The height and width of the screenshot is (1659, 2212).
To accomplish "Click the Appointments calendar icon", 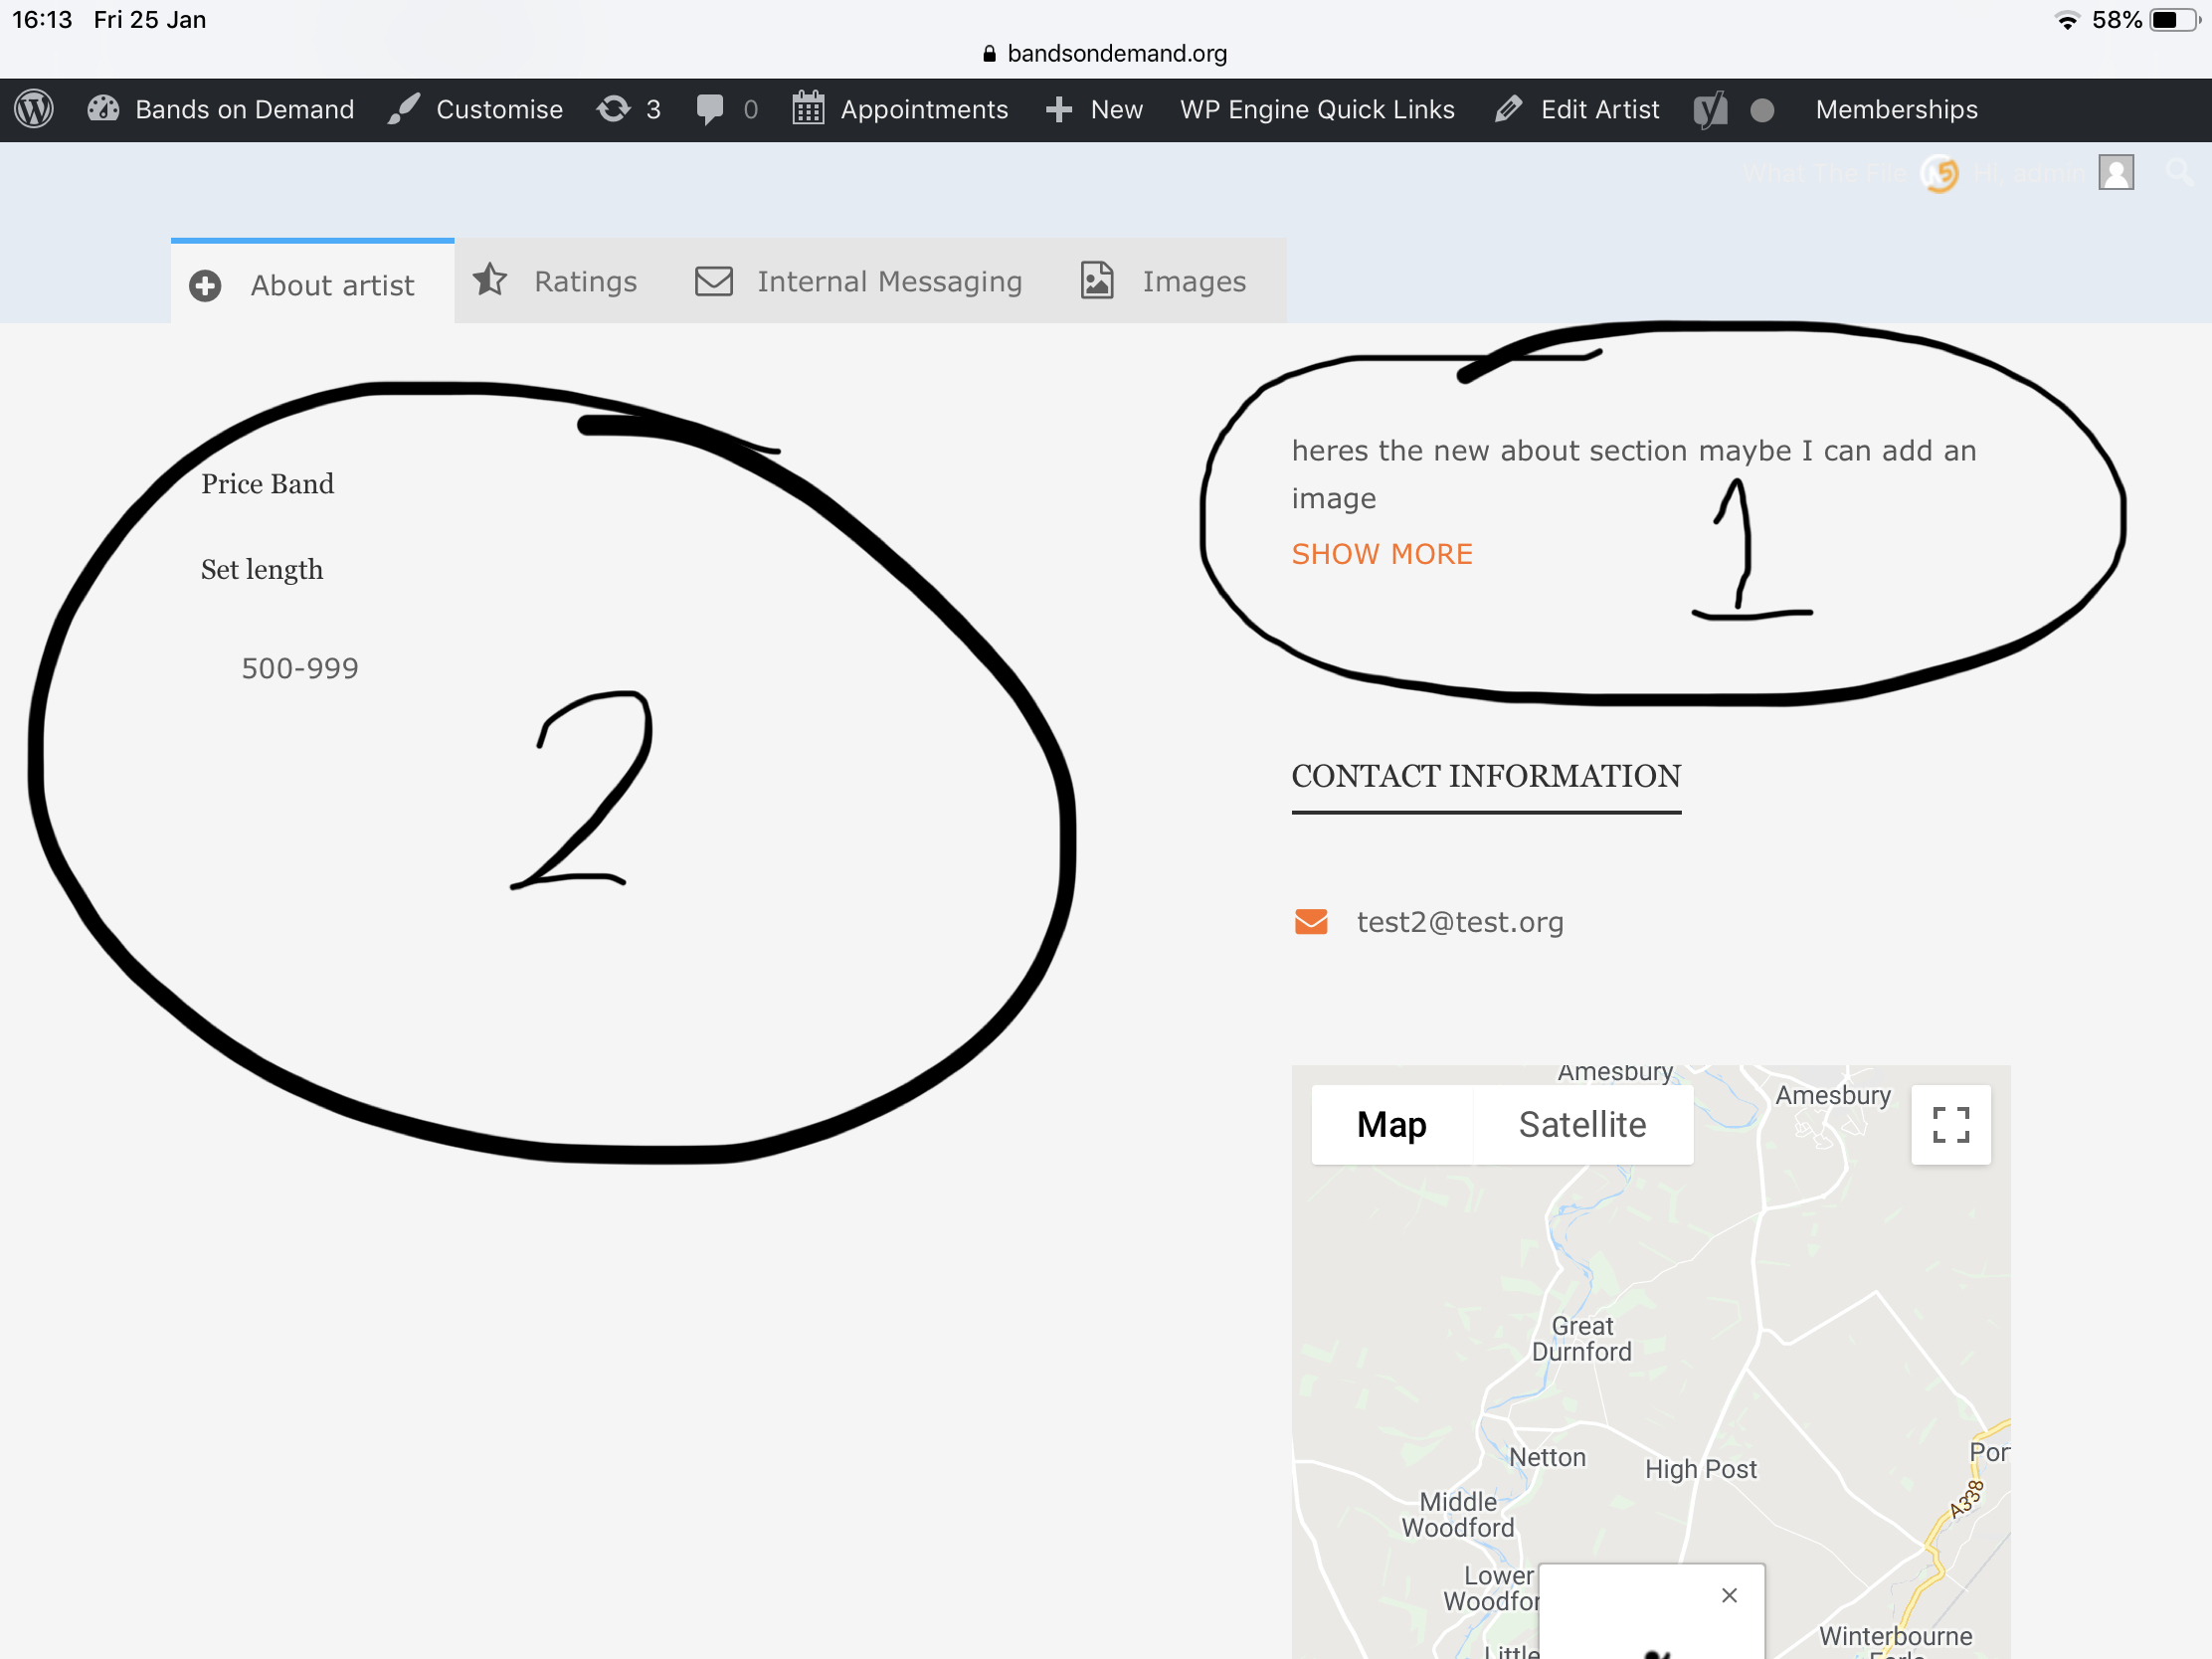I will [x=808, y=109].
